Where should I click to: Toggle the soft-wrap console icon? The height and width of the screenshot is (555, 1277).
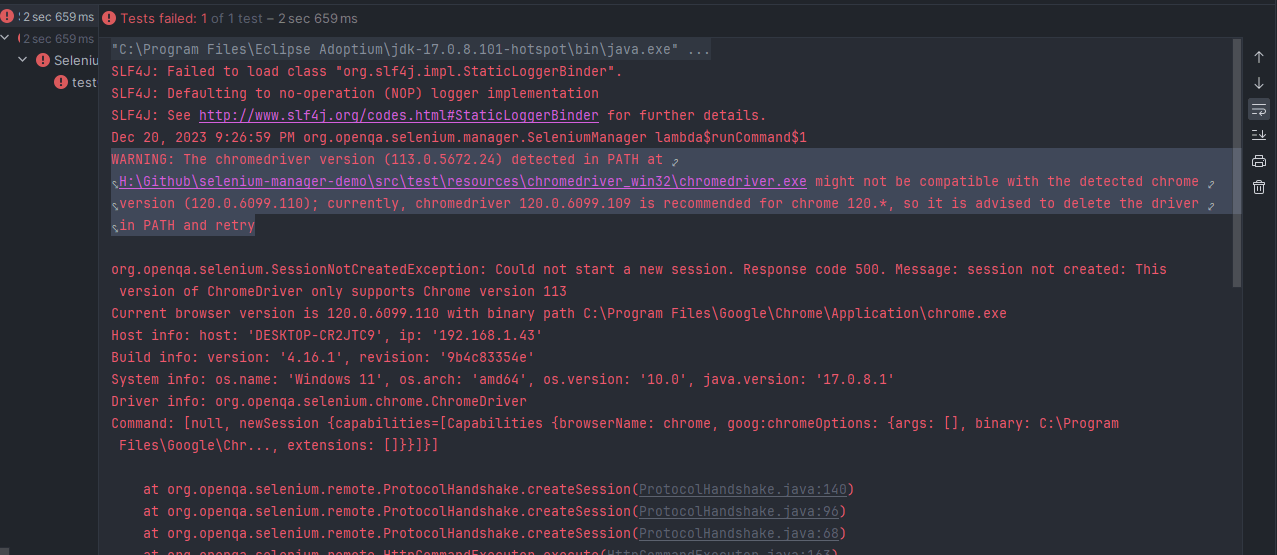click(x=1259, y=109)
